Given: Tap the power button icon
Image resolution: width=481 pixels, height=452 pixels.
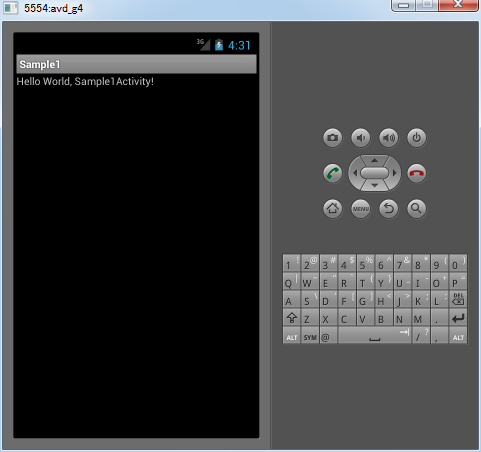Looking at the screenshot, I should coord(416,138).
